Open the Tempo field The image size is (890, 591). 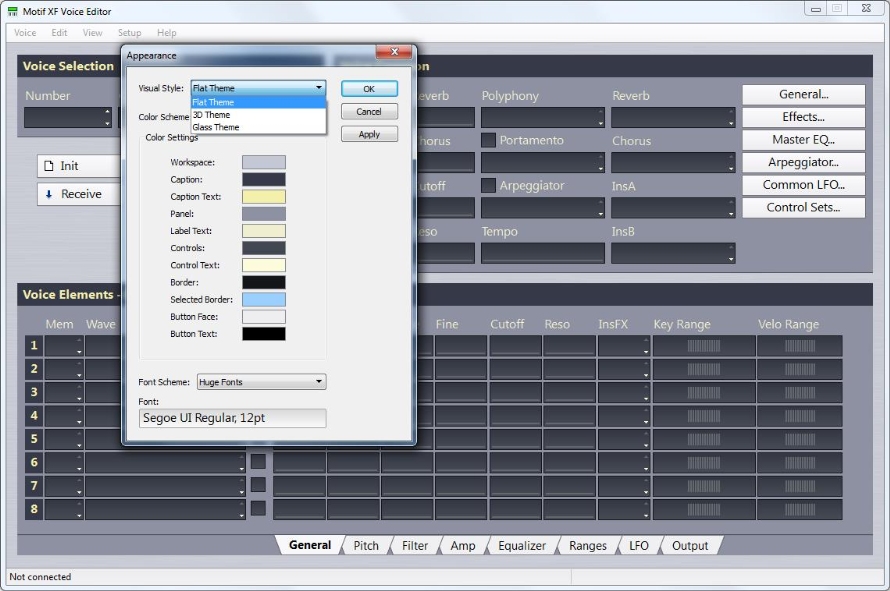pyautogui.click(x=543, y=253)
